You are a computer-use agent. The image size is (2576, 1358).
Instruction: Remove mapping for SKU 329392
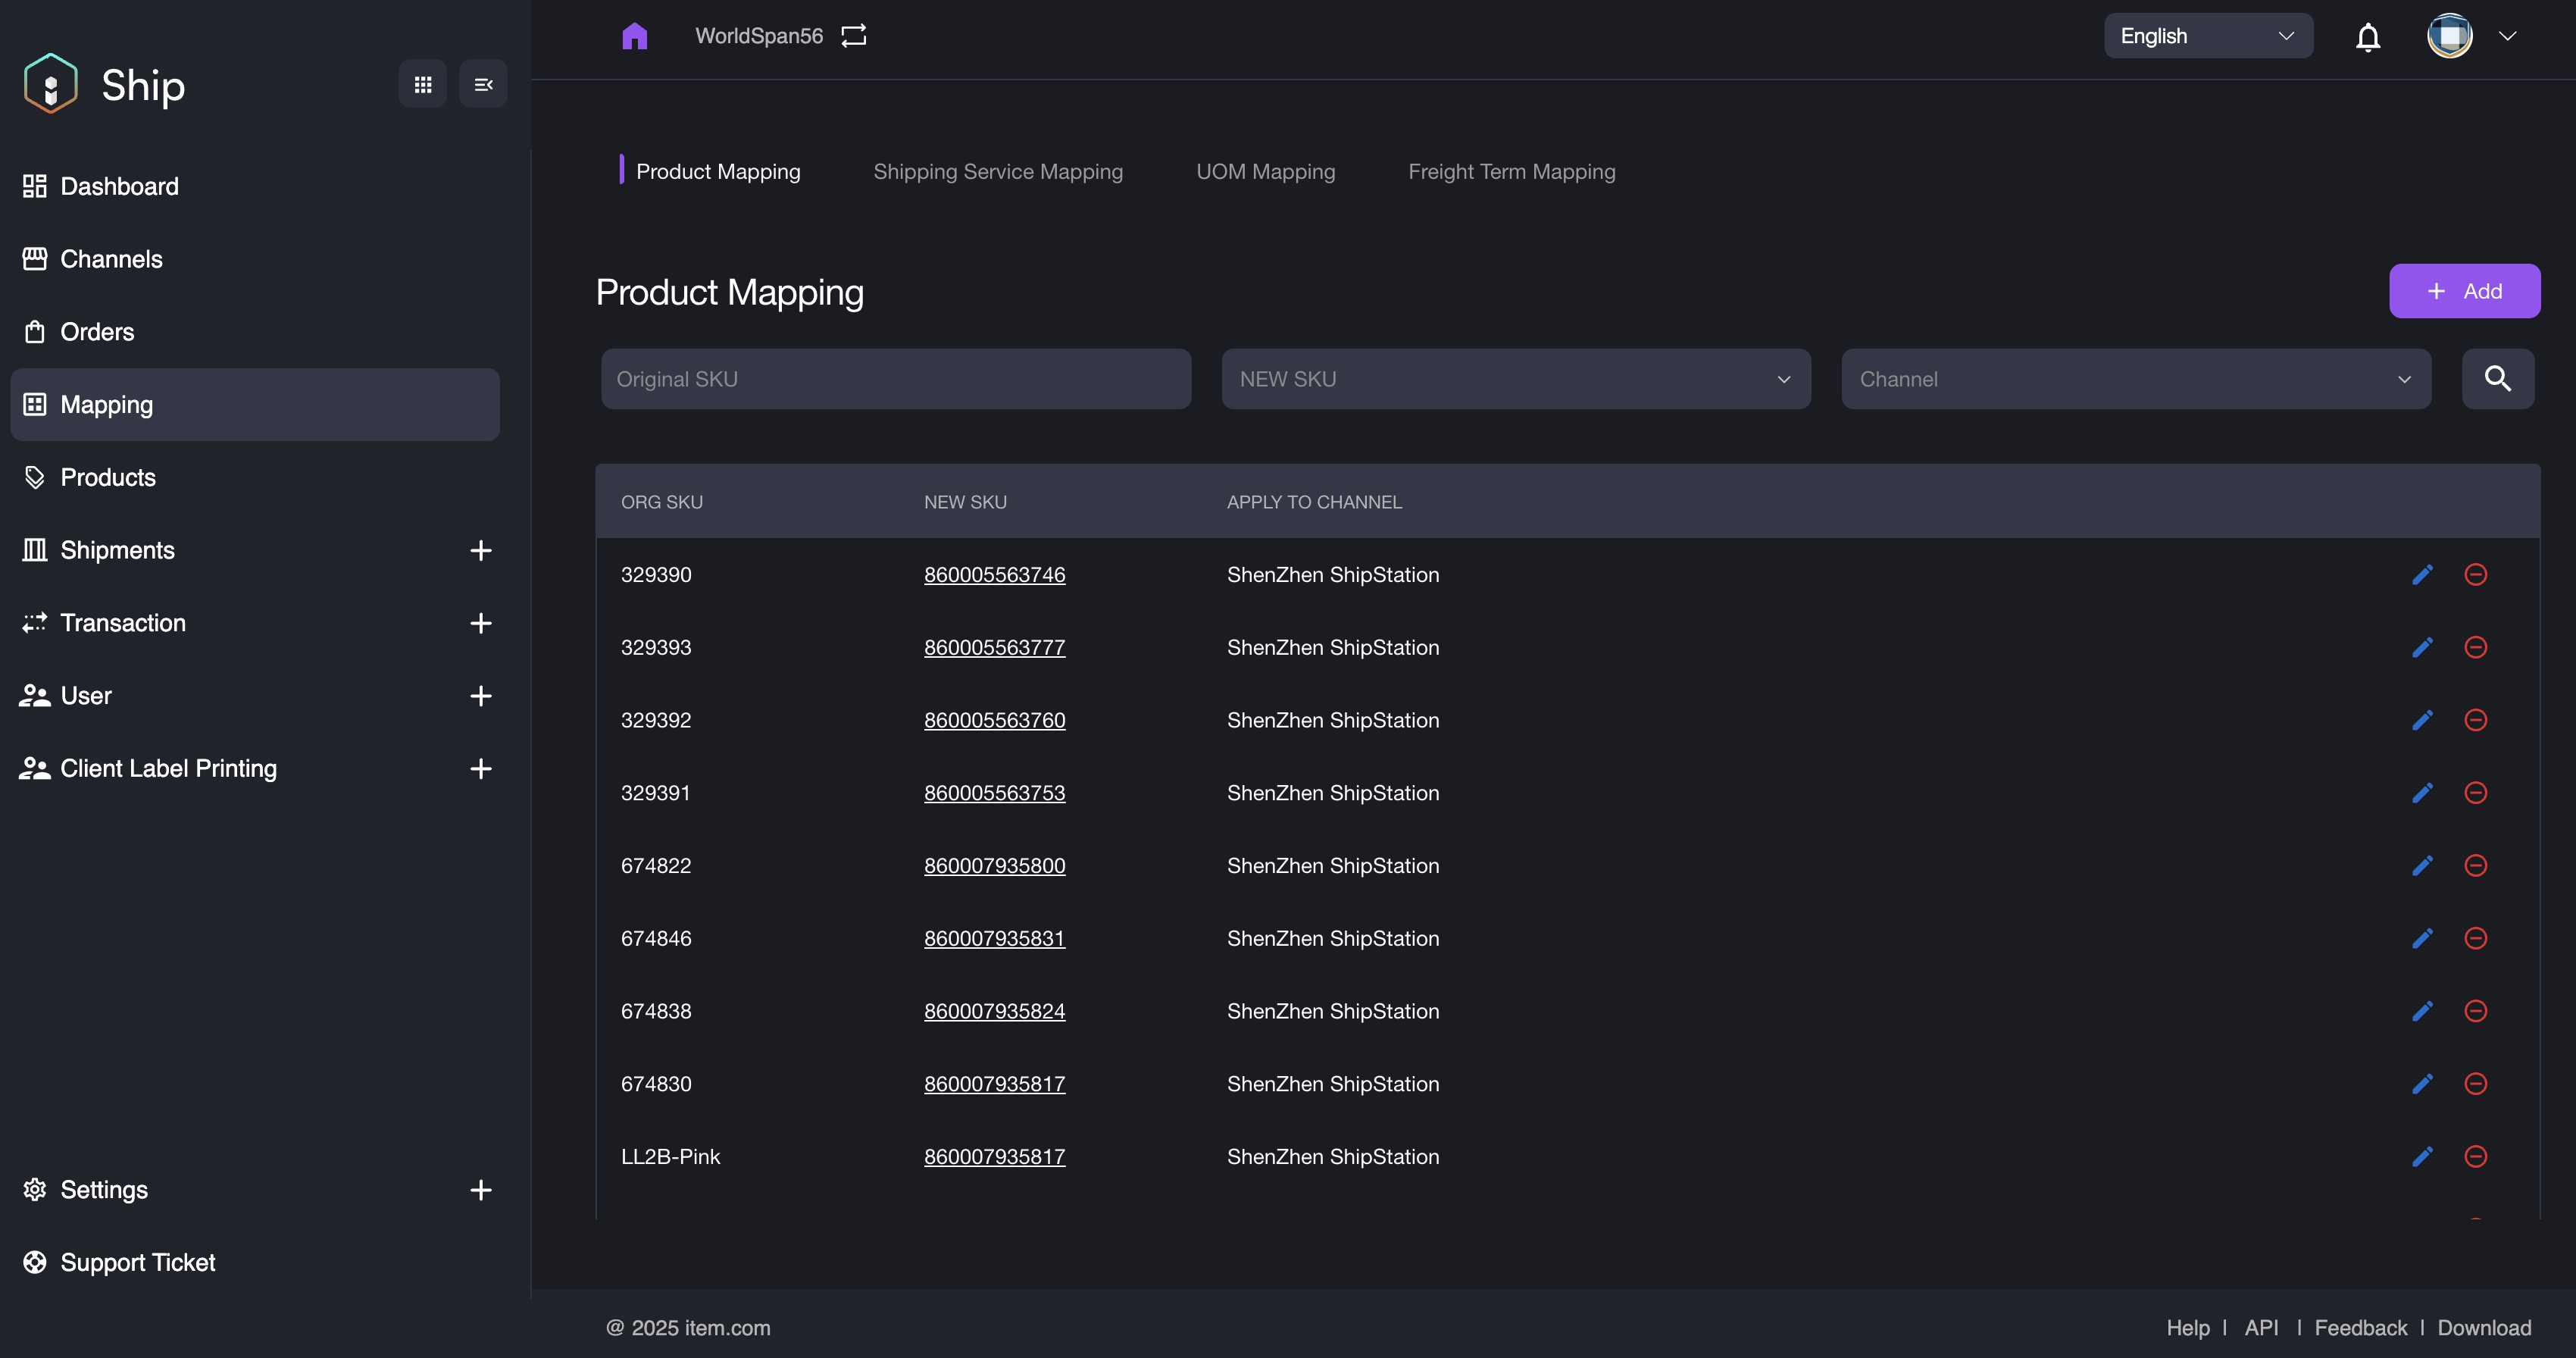[x=2475, y=720]
